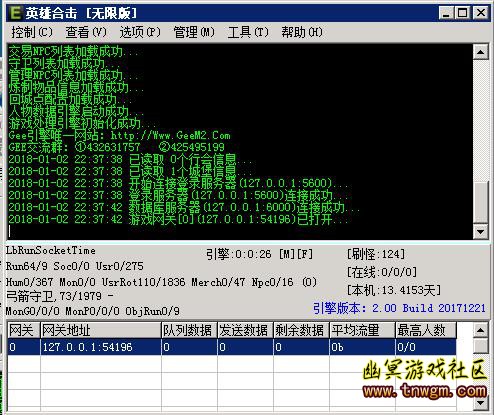Open the 帮助(H) menu
The width and height of the screenshot is (494, 415).
(302, 32)
